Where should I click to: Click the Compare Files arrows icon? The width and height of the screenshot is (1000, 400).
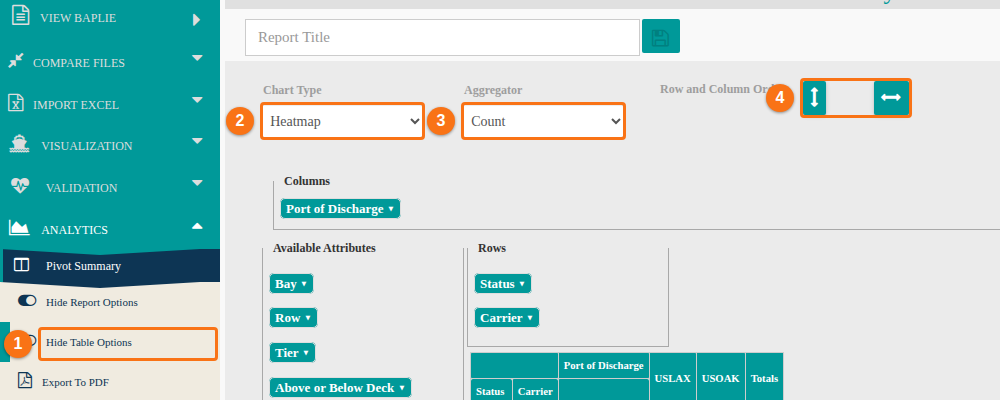pyautogui.click(x=16, y=61)
